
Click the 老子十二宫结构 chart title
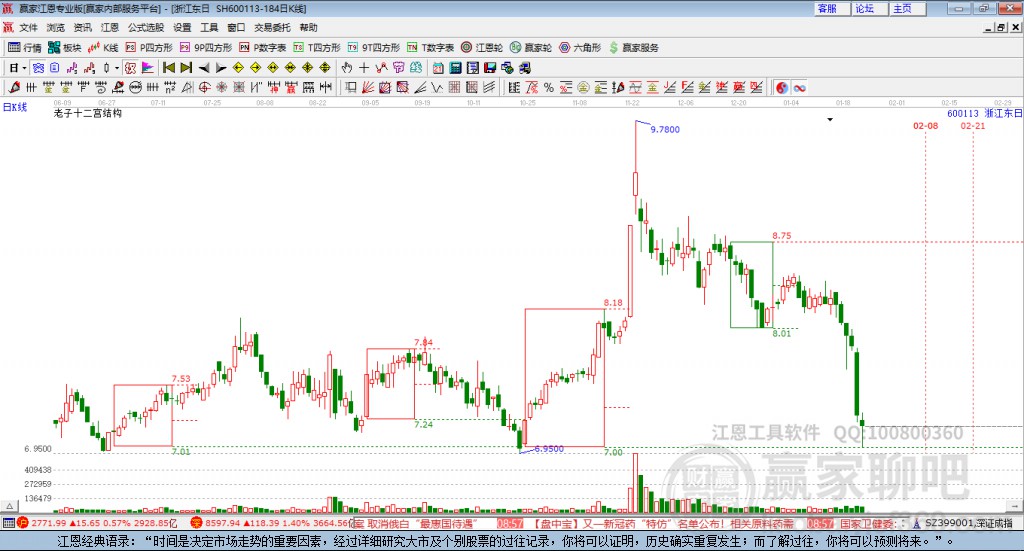point(88,113)
